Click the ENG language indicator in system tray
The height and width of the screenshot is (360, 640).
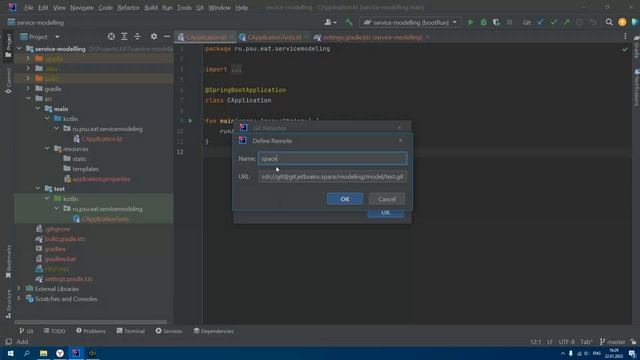point(597,353)
